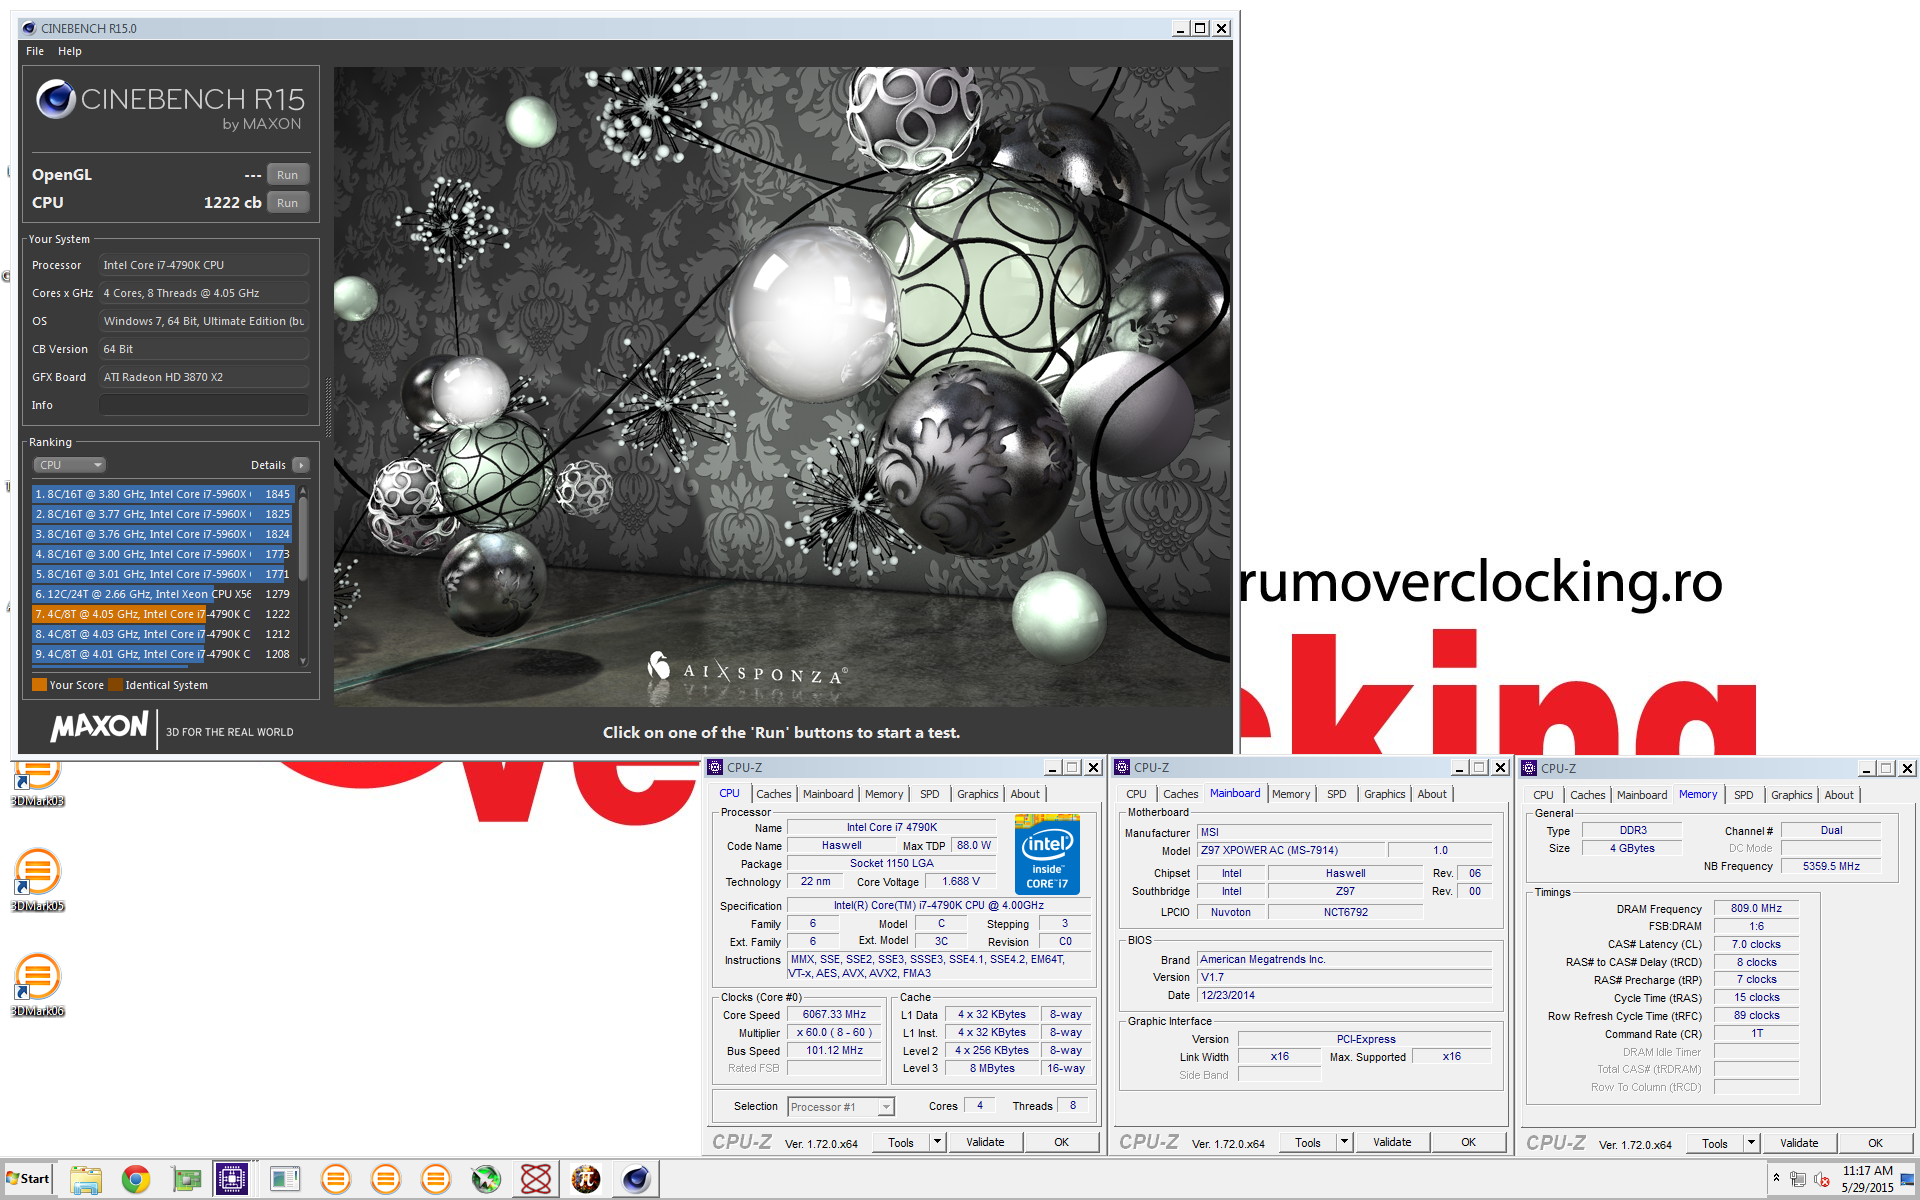Select ranking row 6 Intel Xeon 1279
This screenshot has height=1200, width=1920.
(163, 594)
